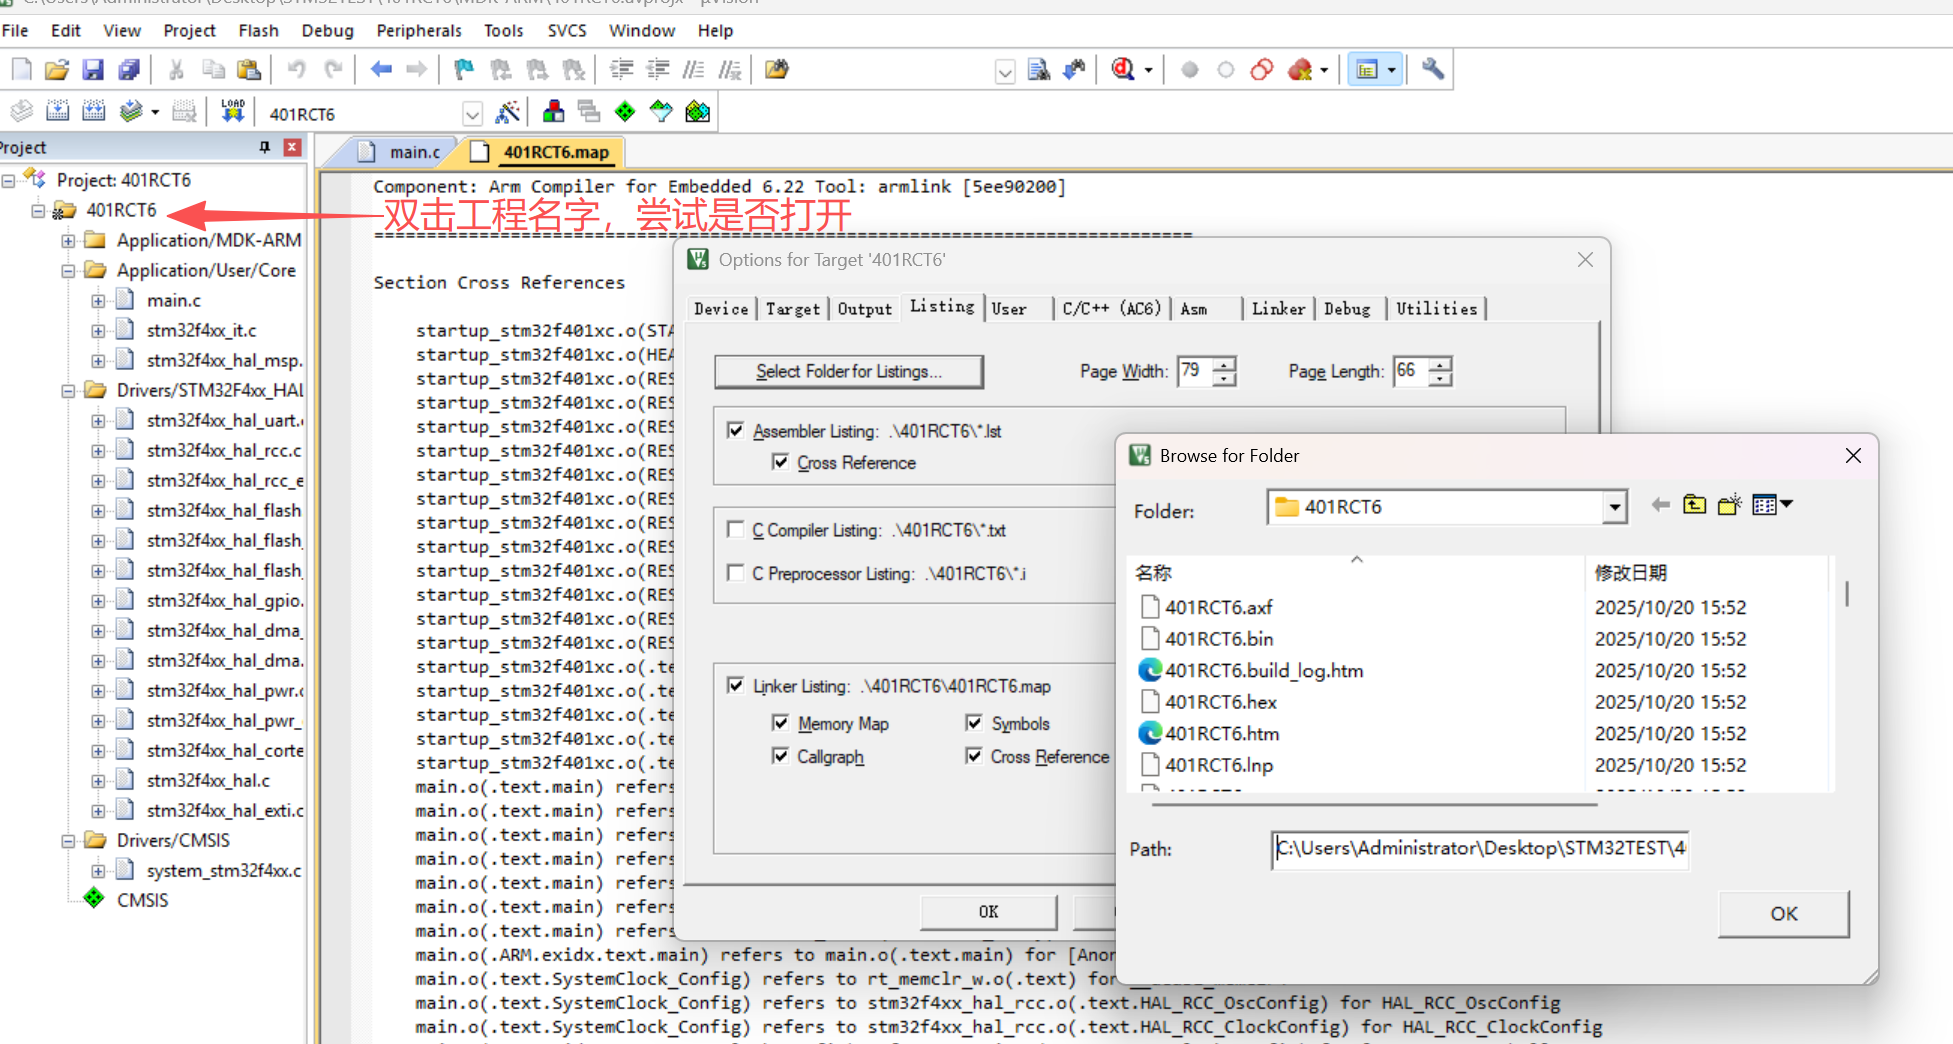Viewport: 1953px width, 1044px height.
Task: Create a new folder in Browse for Folder
Action: [1729, 505]
